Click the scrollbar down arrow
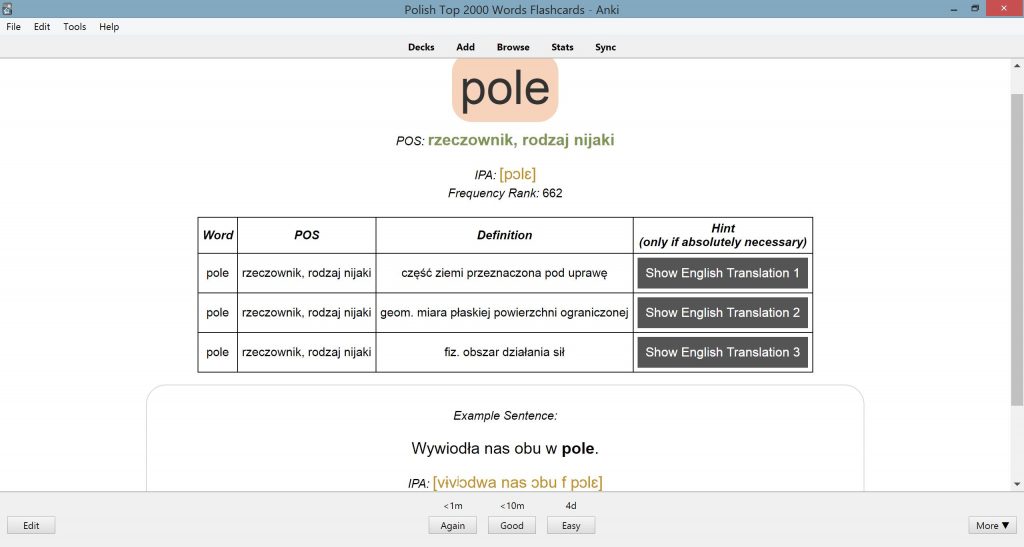Image resolution: width=1024 pixels, height=547 pixels. point(1017,484)
